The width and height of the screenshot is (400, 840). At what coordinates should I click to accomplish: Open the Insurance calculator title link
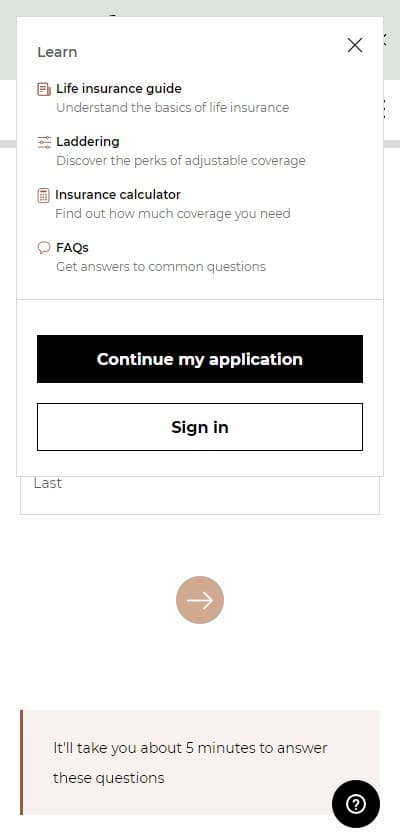(x=118, y=194)
